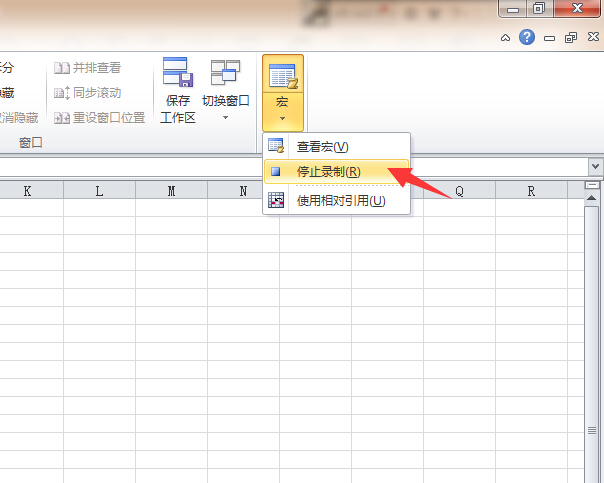Select View Macros (查看宏) menu entry
The height and width of the screenshot is (483, 604).
tap(322, 146)
